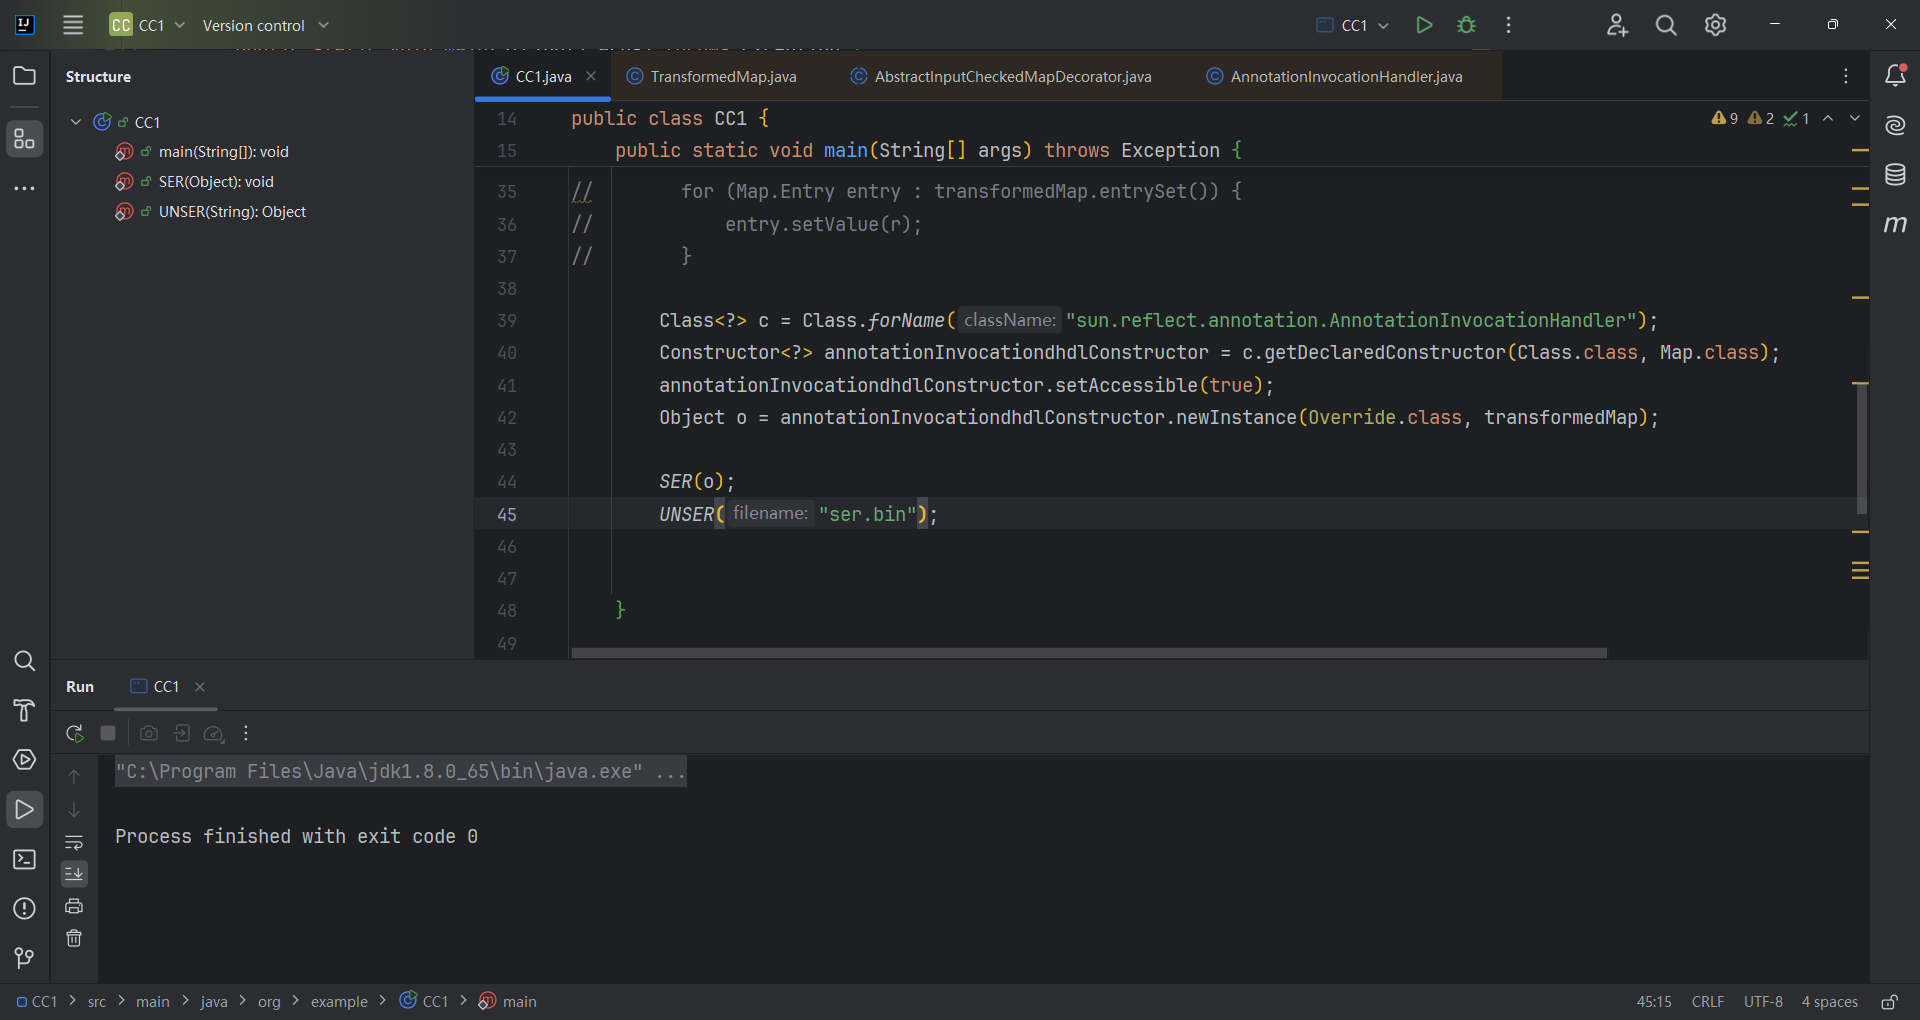Open the Database tool window
The image size is (1920, 1020).
pos(1895,175)
